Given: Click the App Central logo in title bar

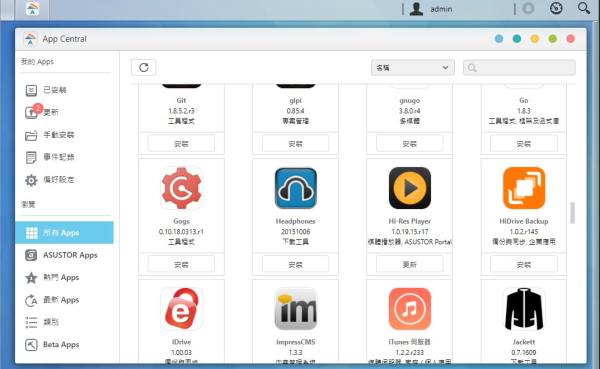Looking at the screenshot, I should 30,39.
